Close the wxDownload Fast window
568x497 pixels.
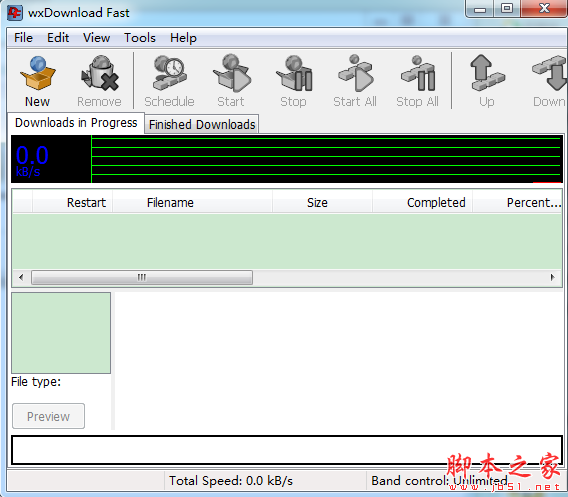tap(544, 9)
